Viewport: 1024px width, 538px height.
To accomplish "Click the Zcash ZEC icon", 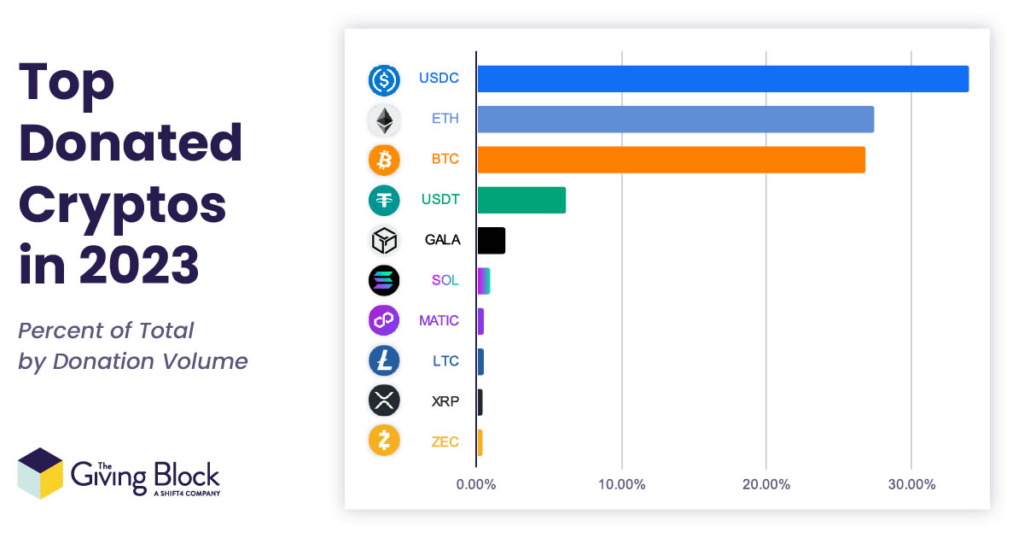I will (384, 441).
